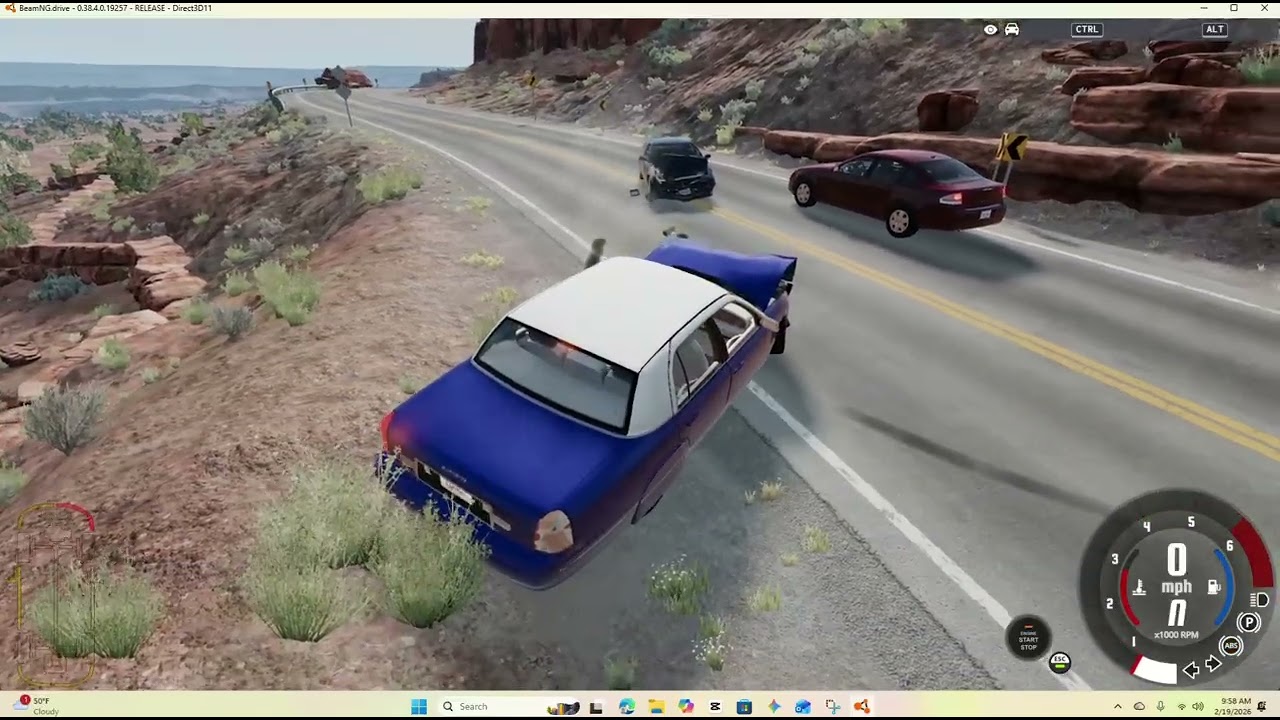Viewport: 1280px width, 720px height.
Task: Open the Outlook taskbar icon
Action: 803,706
